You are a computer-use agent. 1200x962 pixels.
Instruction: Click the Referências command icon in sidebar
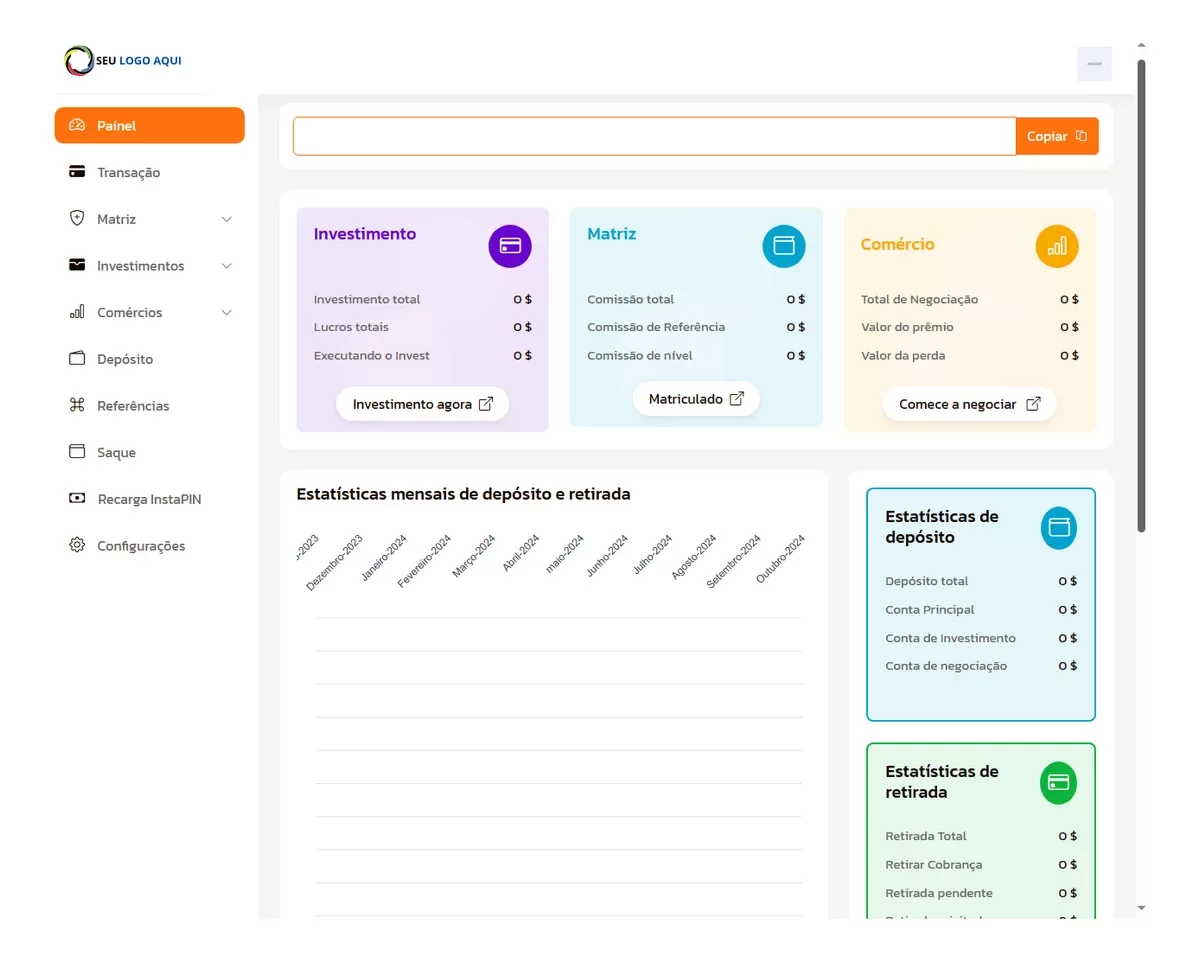pyautogui.click(x=77, y=405)
